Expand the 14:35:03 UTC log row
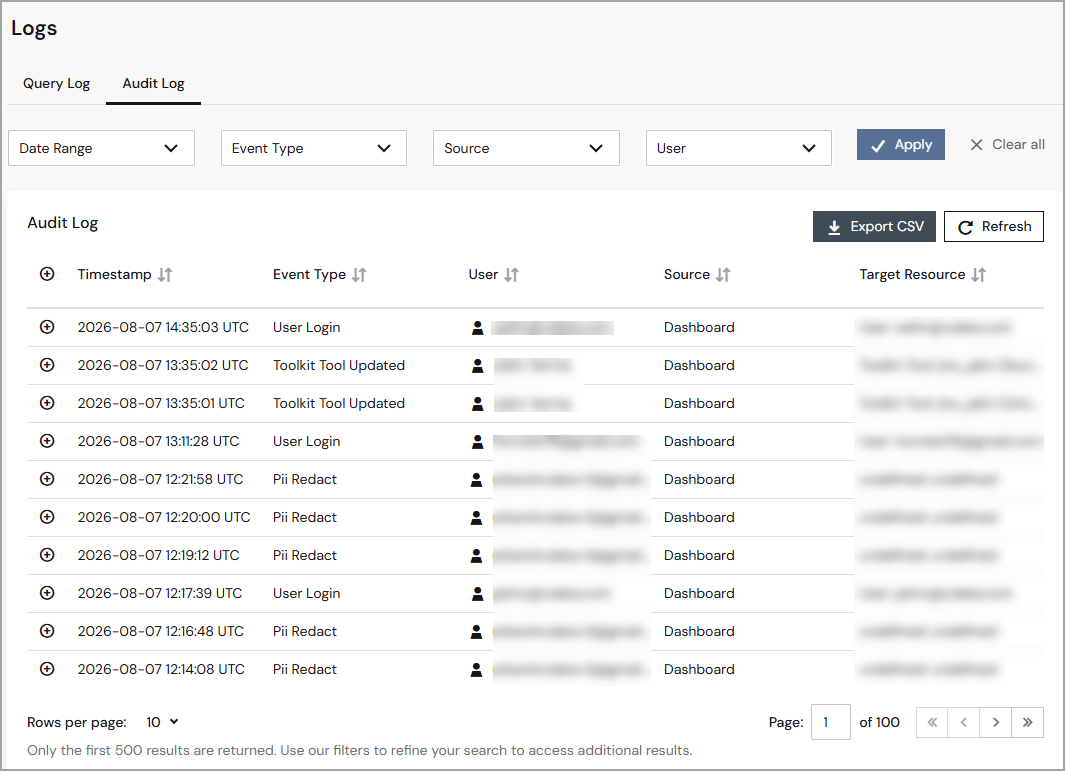 (47, 327)
